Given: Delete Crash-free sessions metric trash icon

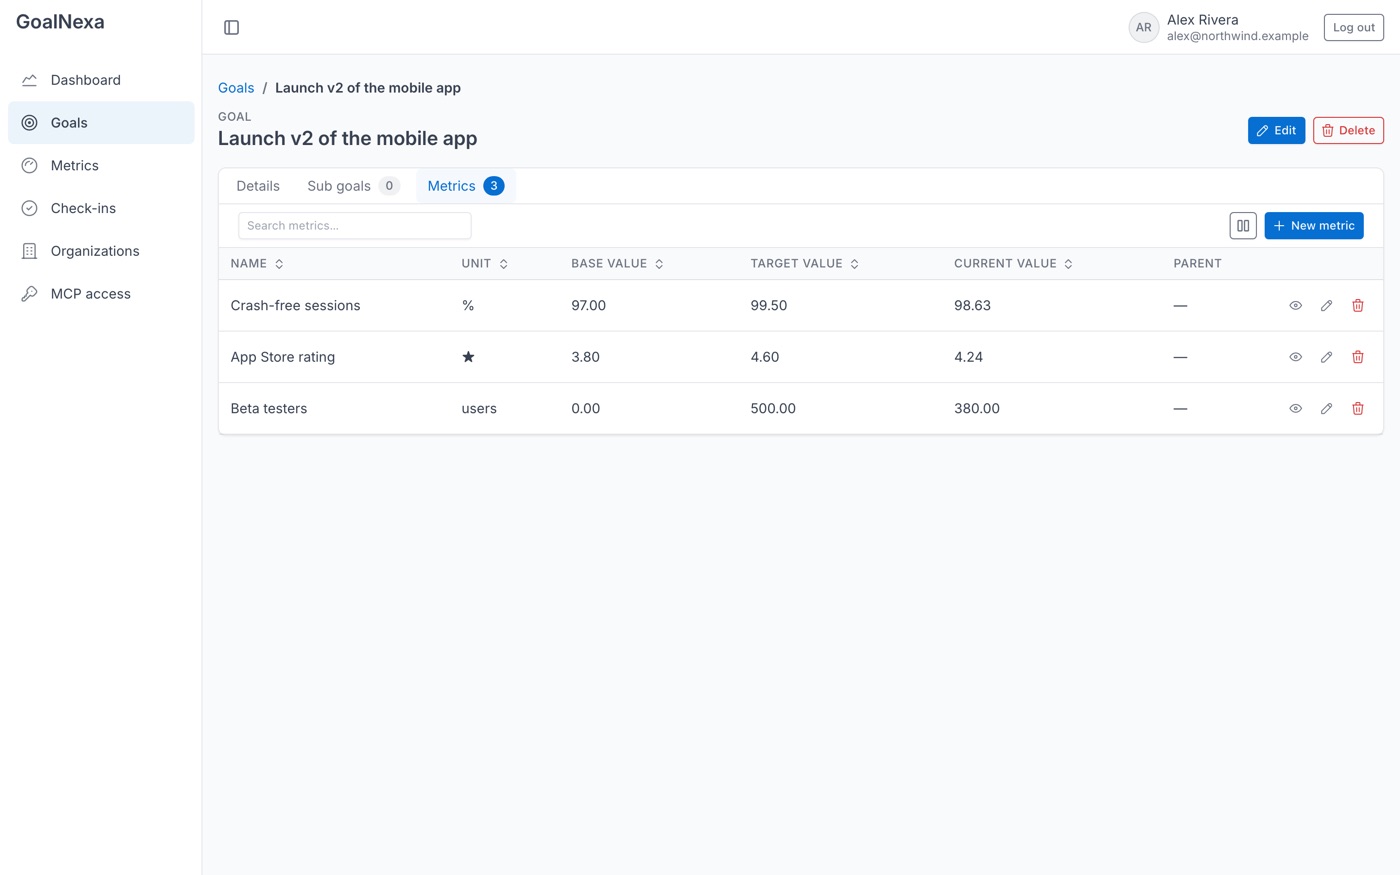Looking at the screenshot, I should click(x=1358, y=306).
